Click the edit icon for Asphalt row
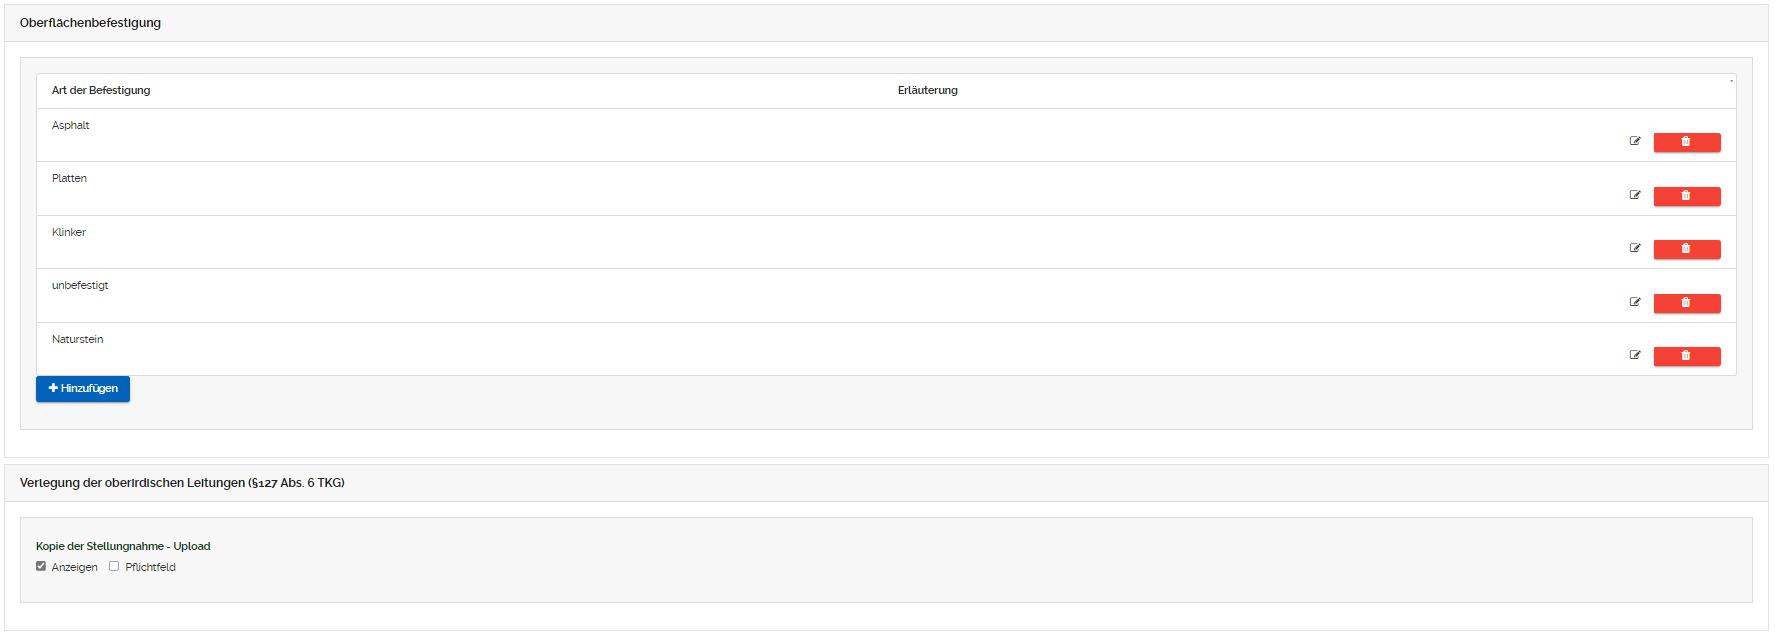The image size is (1775, 637). 1635,141
